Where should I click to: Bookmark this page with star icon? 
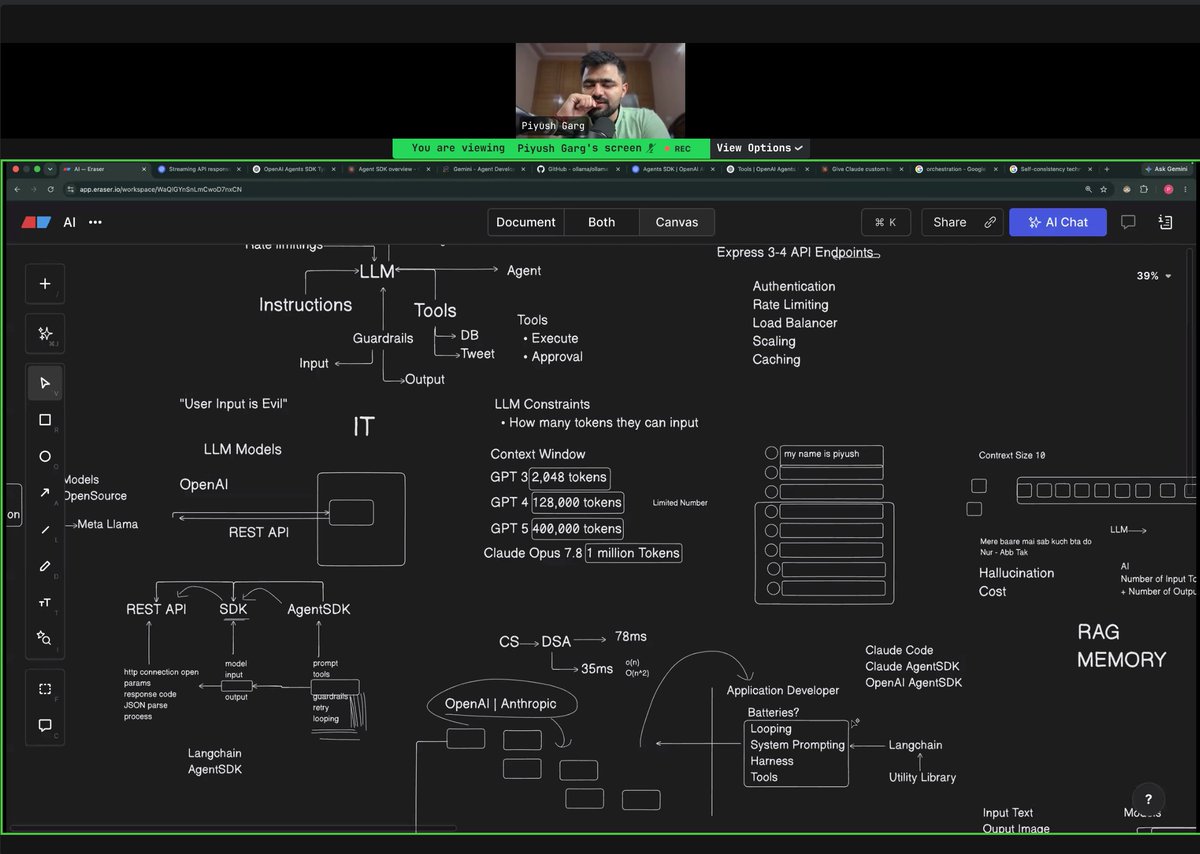click(x=1103, y=189)
